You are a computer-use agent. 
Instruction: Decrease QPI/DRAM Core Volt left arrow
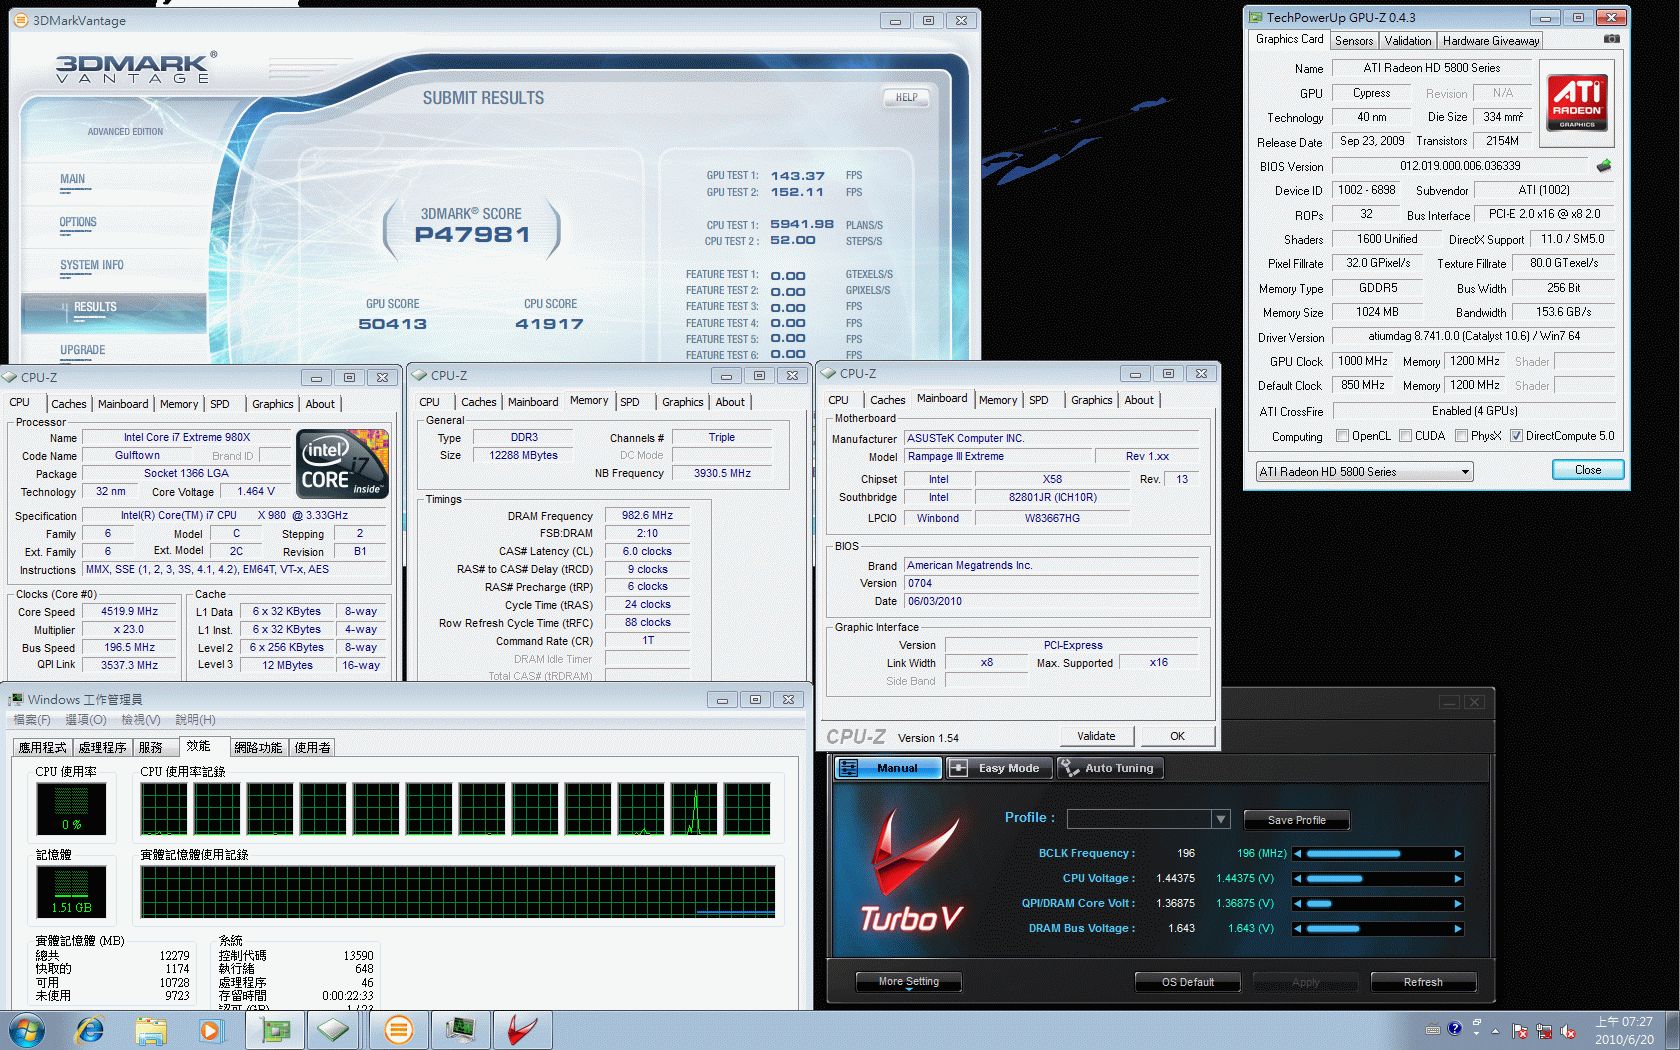click(x=1298, y=904)
